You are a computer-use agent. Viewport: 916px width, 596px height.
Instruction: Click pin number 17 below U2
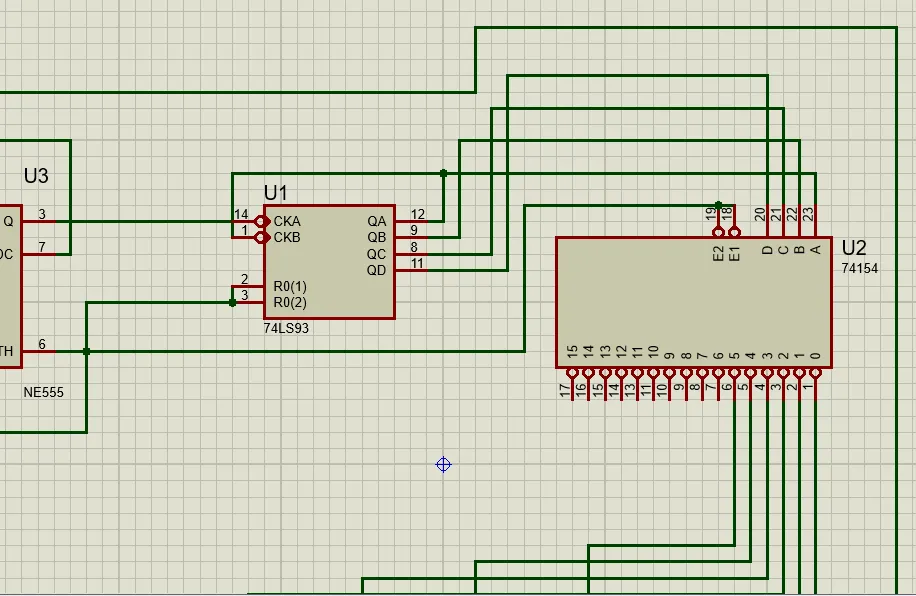click(x=564, y=391)
